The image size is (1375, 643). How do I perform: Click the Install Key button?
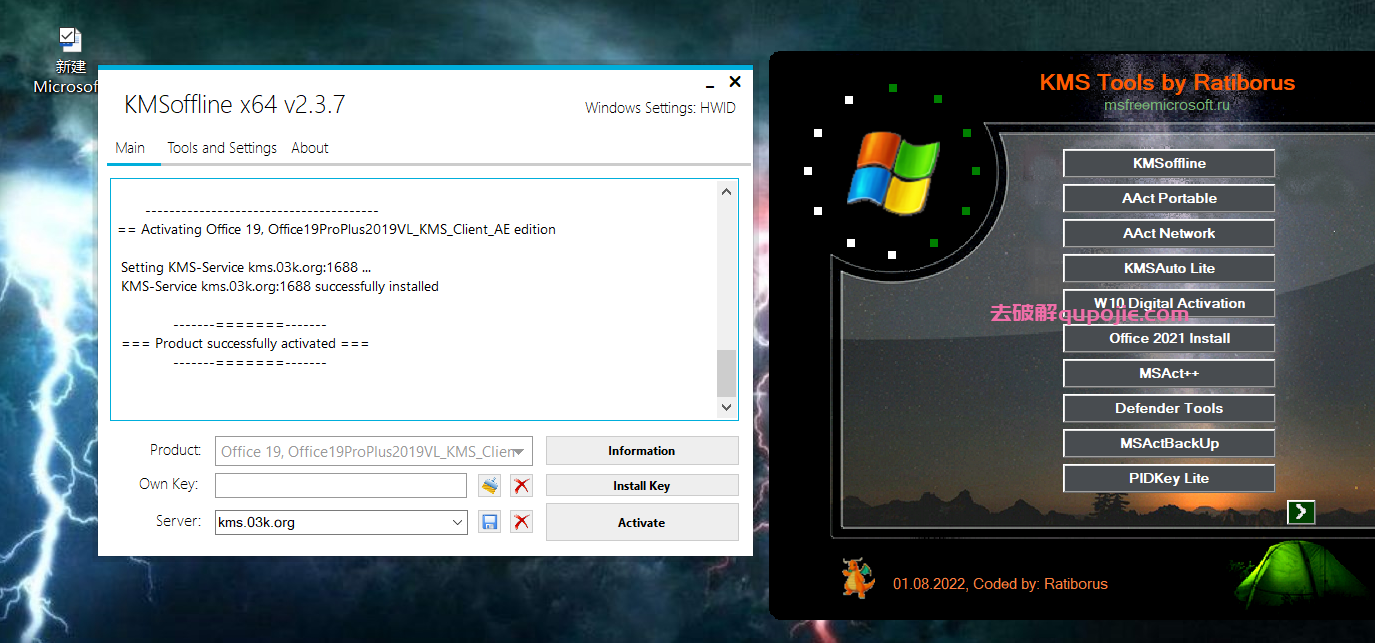click(642, 486)
